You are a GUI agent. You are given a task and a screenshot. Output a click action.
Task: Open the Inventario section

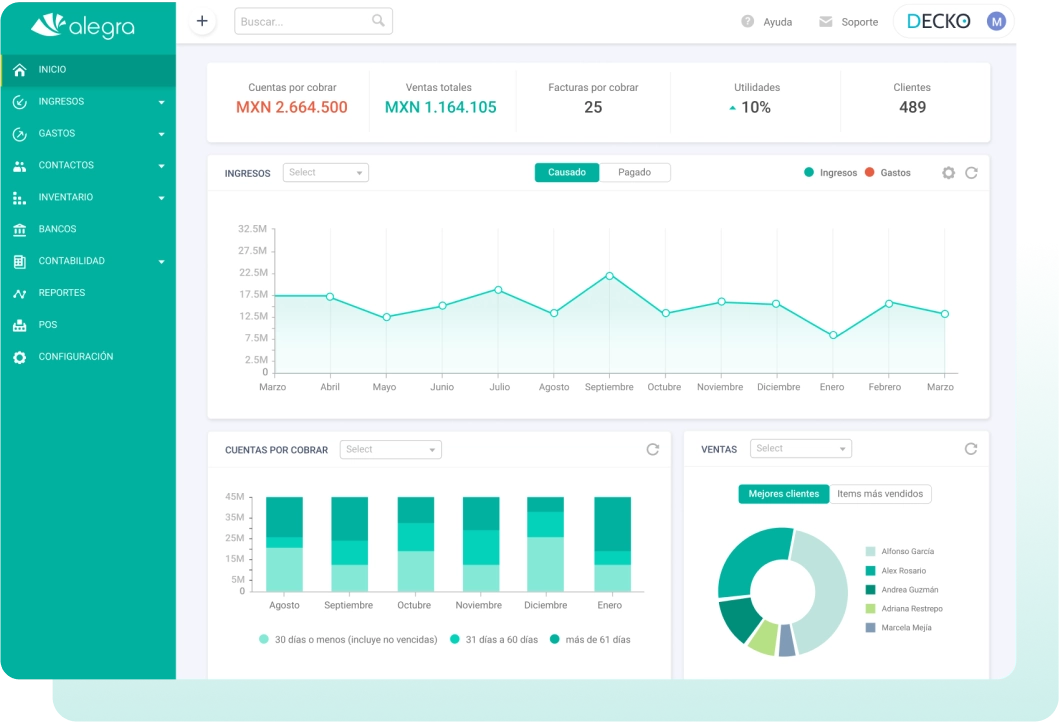[64, 197]
